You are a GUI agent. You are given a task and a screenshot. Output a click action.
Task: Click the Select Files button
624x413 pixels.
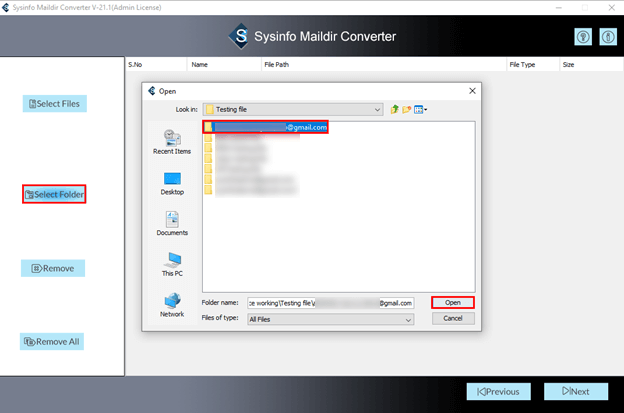click(x=55, y=104)
